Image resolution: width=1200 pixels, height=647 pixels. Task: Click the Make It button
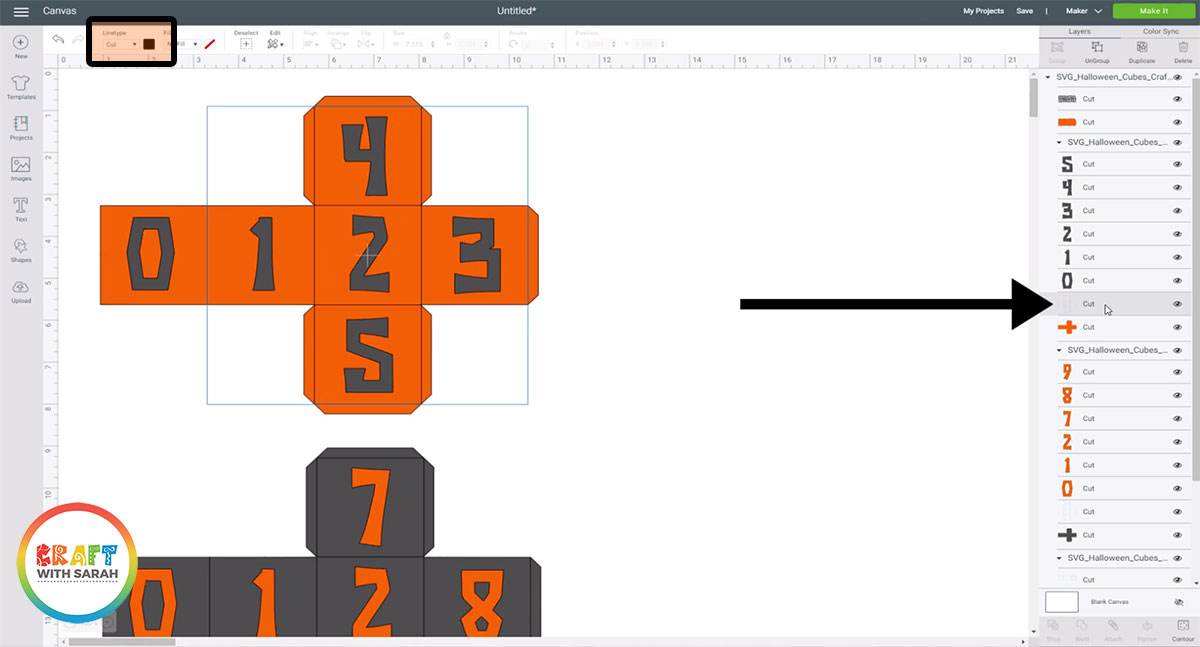[1153, 11]
